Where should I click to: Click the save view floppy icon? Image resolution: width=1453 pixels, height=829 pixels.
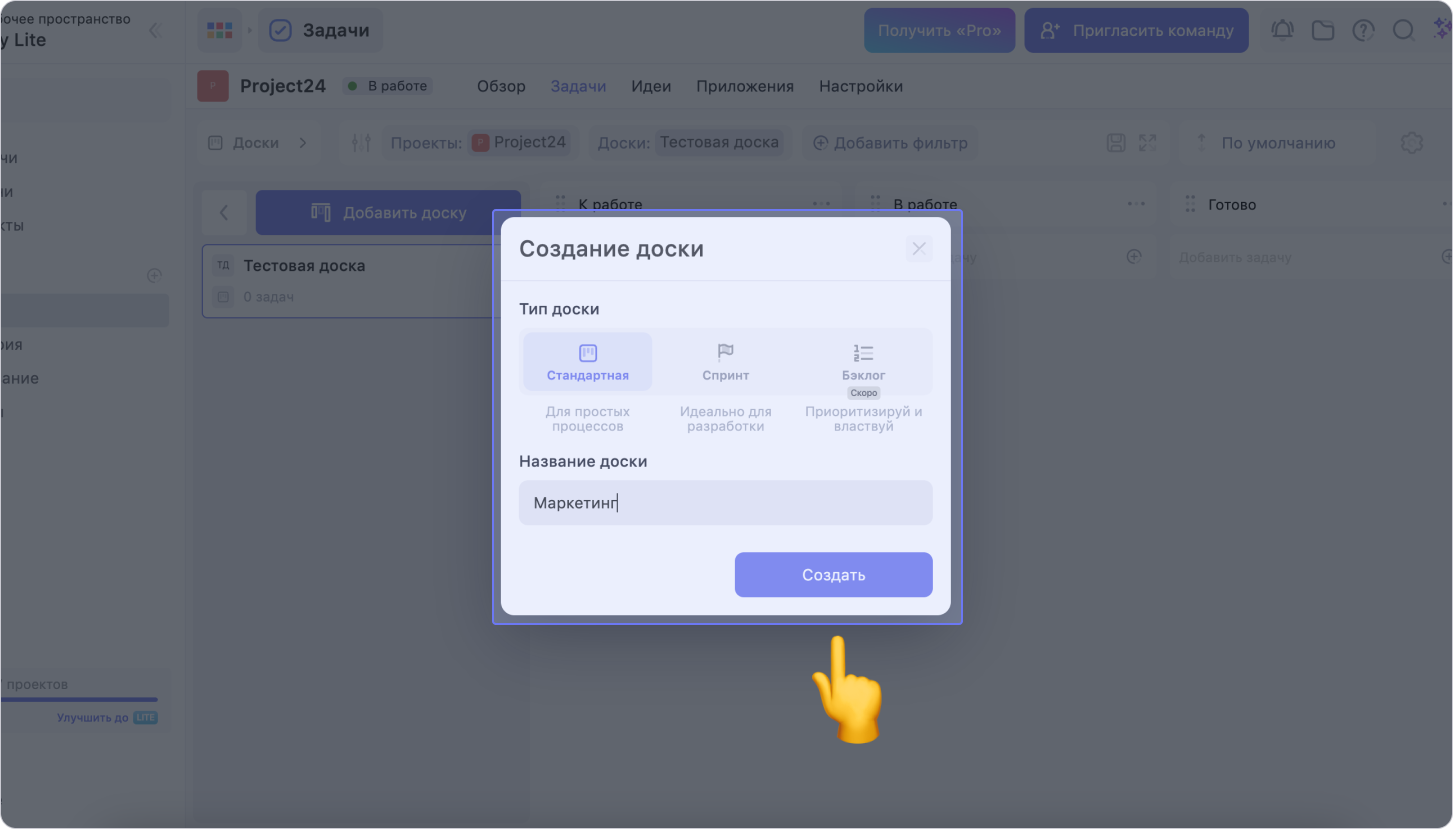tap(1117, 143)
